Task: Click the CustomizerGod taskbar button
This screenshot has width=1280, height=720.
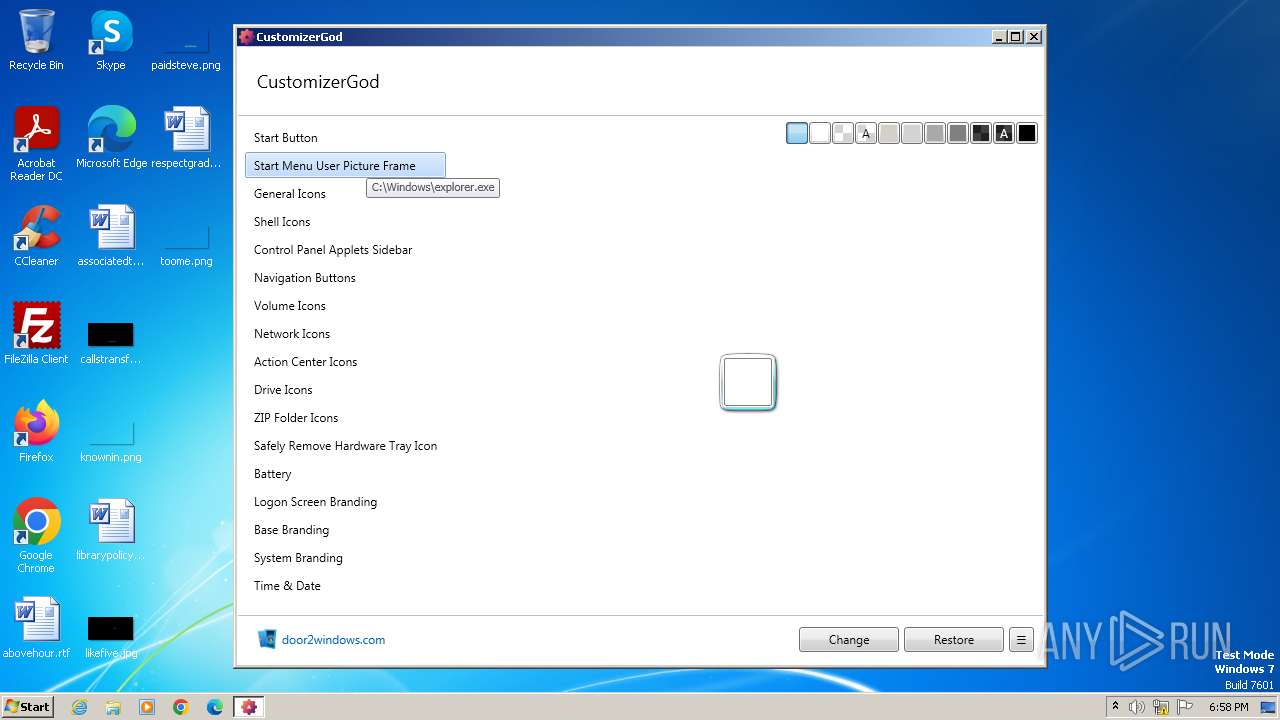Action: (x=249, y=707)
